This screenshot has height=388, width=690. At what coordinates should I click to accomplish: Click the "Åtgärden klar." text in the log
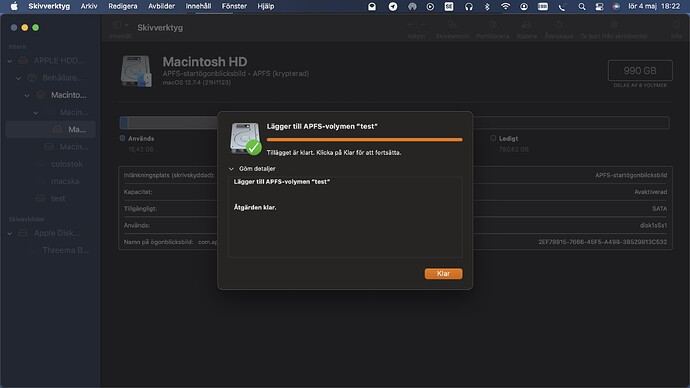click(255, 207)
